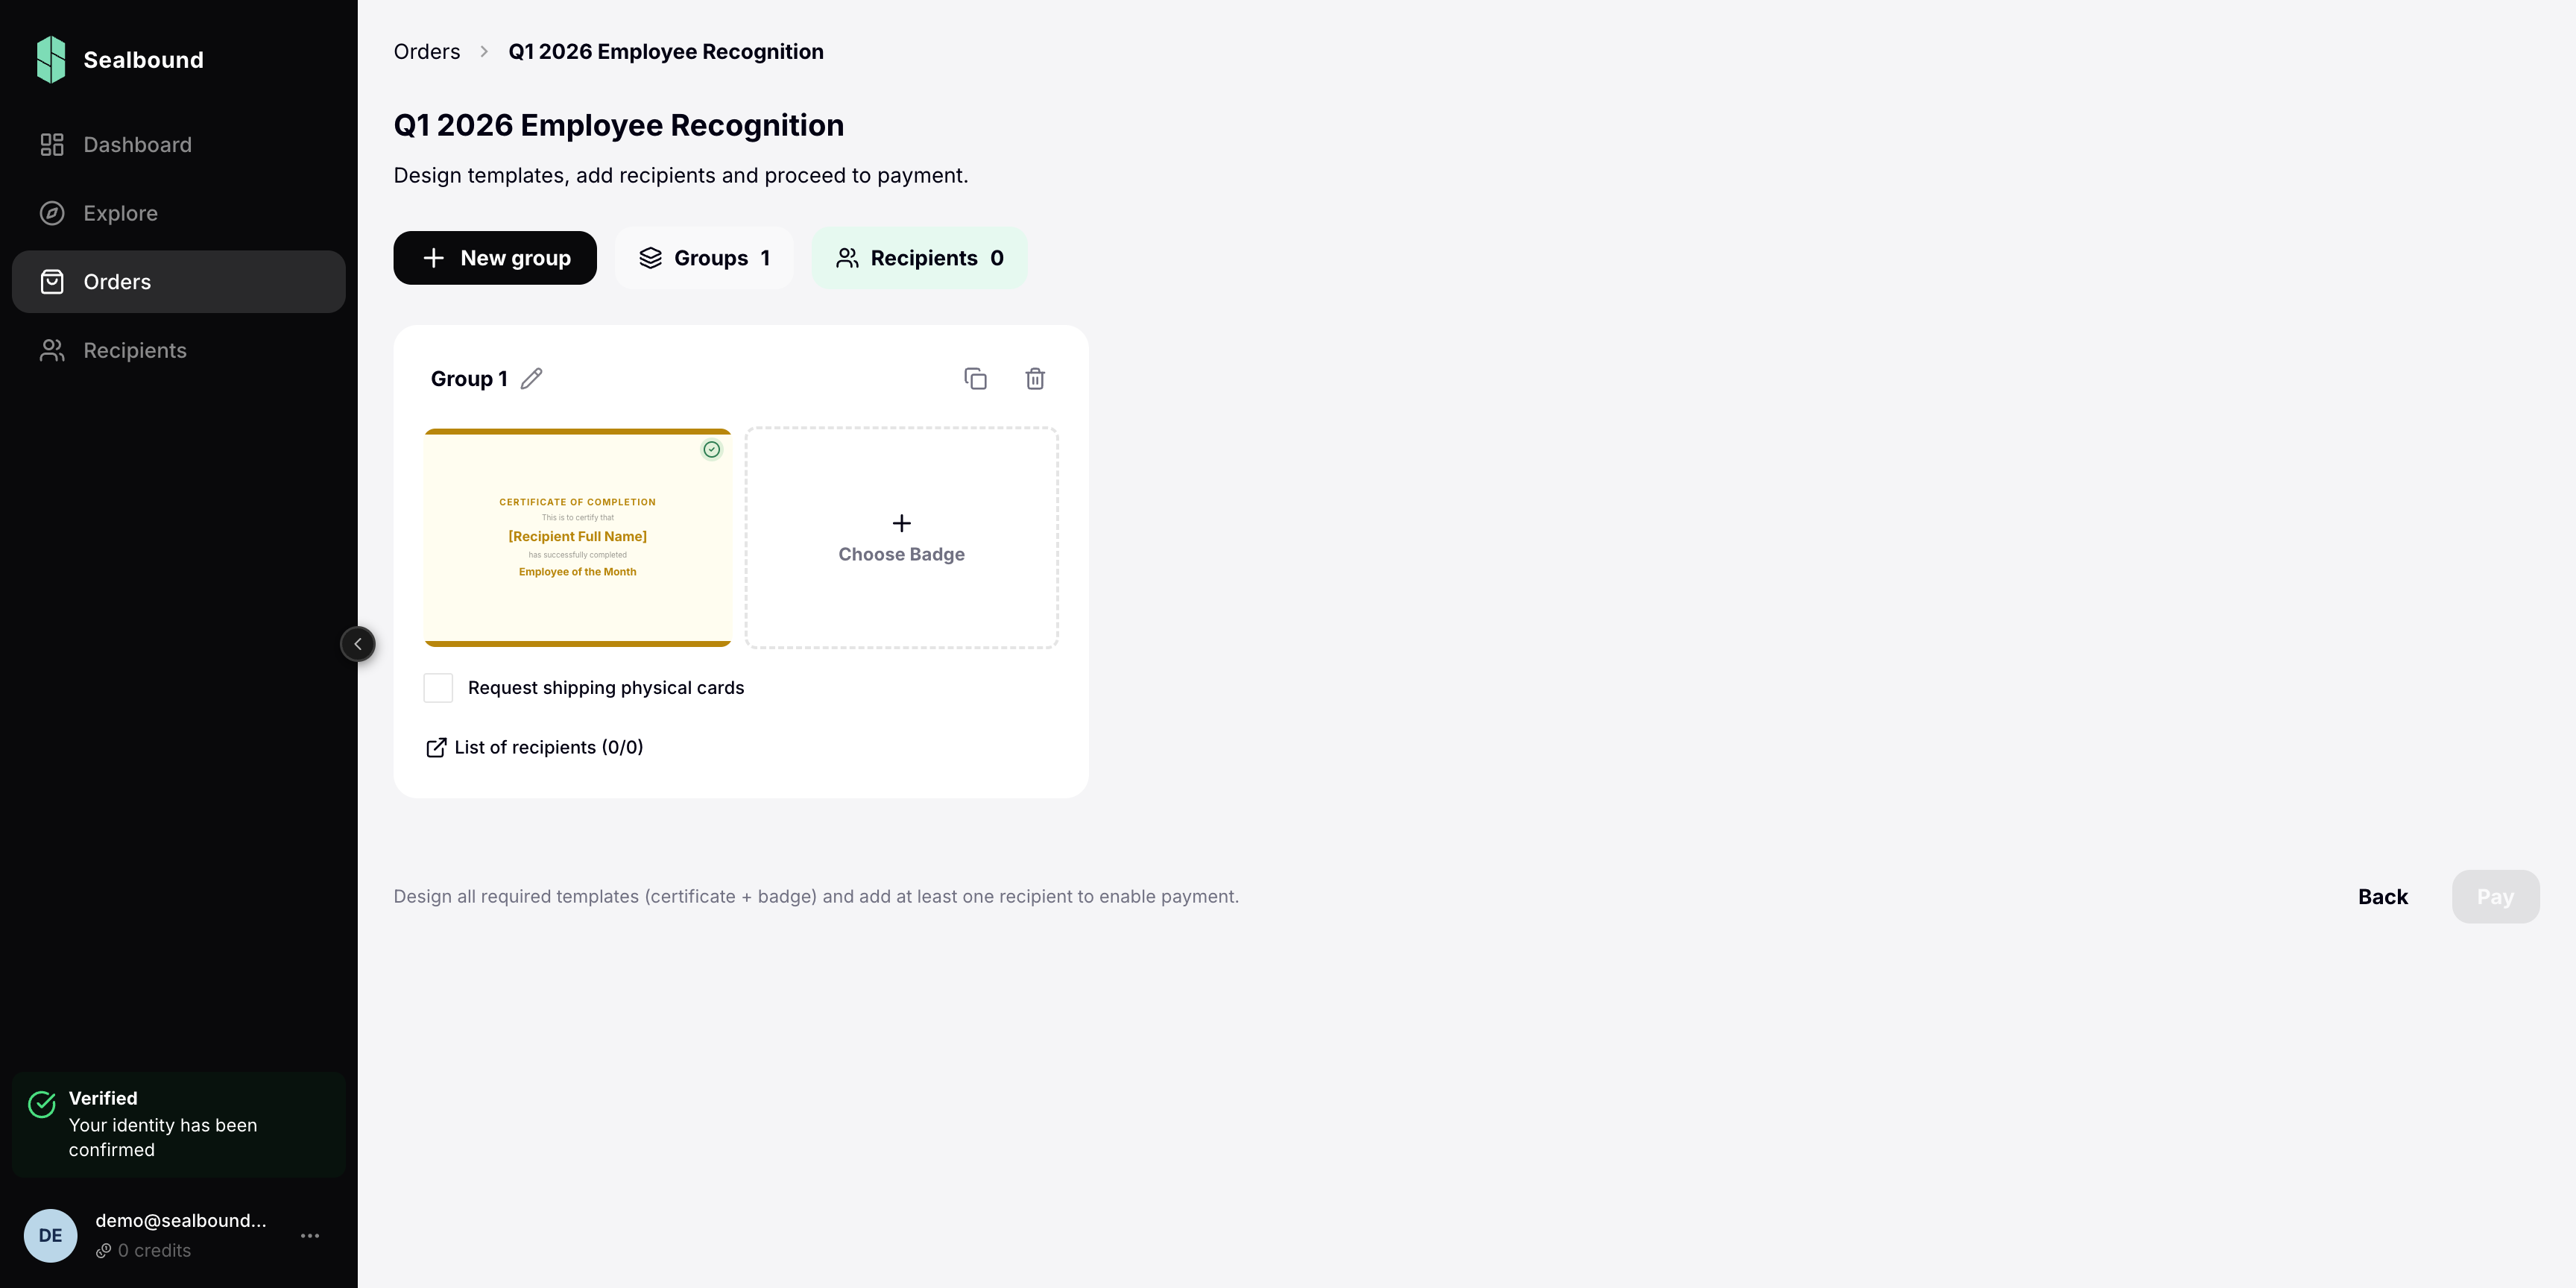Delete Group 1 with trash icon
The width and height of the screenshot is (2576, 1288).
point(1035,379)
